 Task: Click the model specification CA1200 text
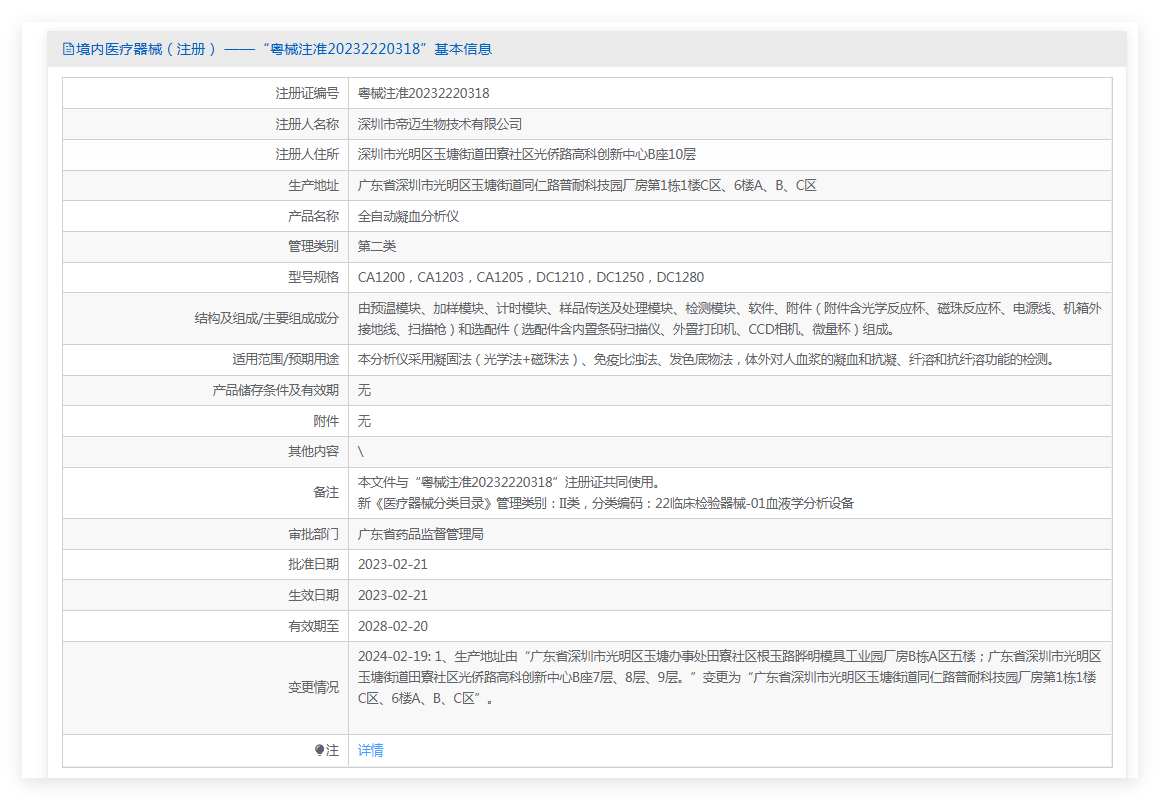[x=383, y=277]
